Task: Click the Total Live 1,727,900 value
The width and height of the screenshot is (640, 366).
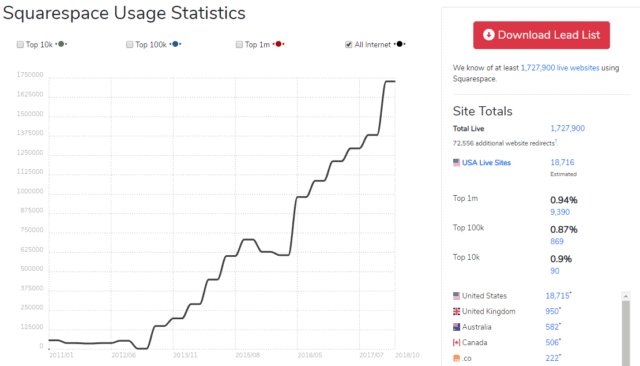Action: coord(567,128)
